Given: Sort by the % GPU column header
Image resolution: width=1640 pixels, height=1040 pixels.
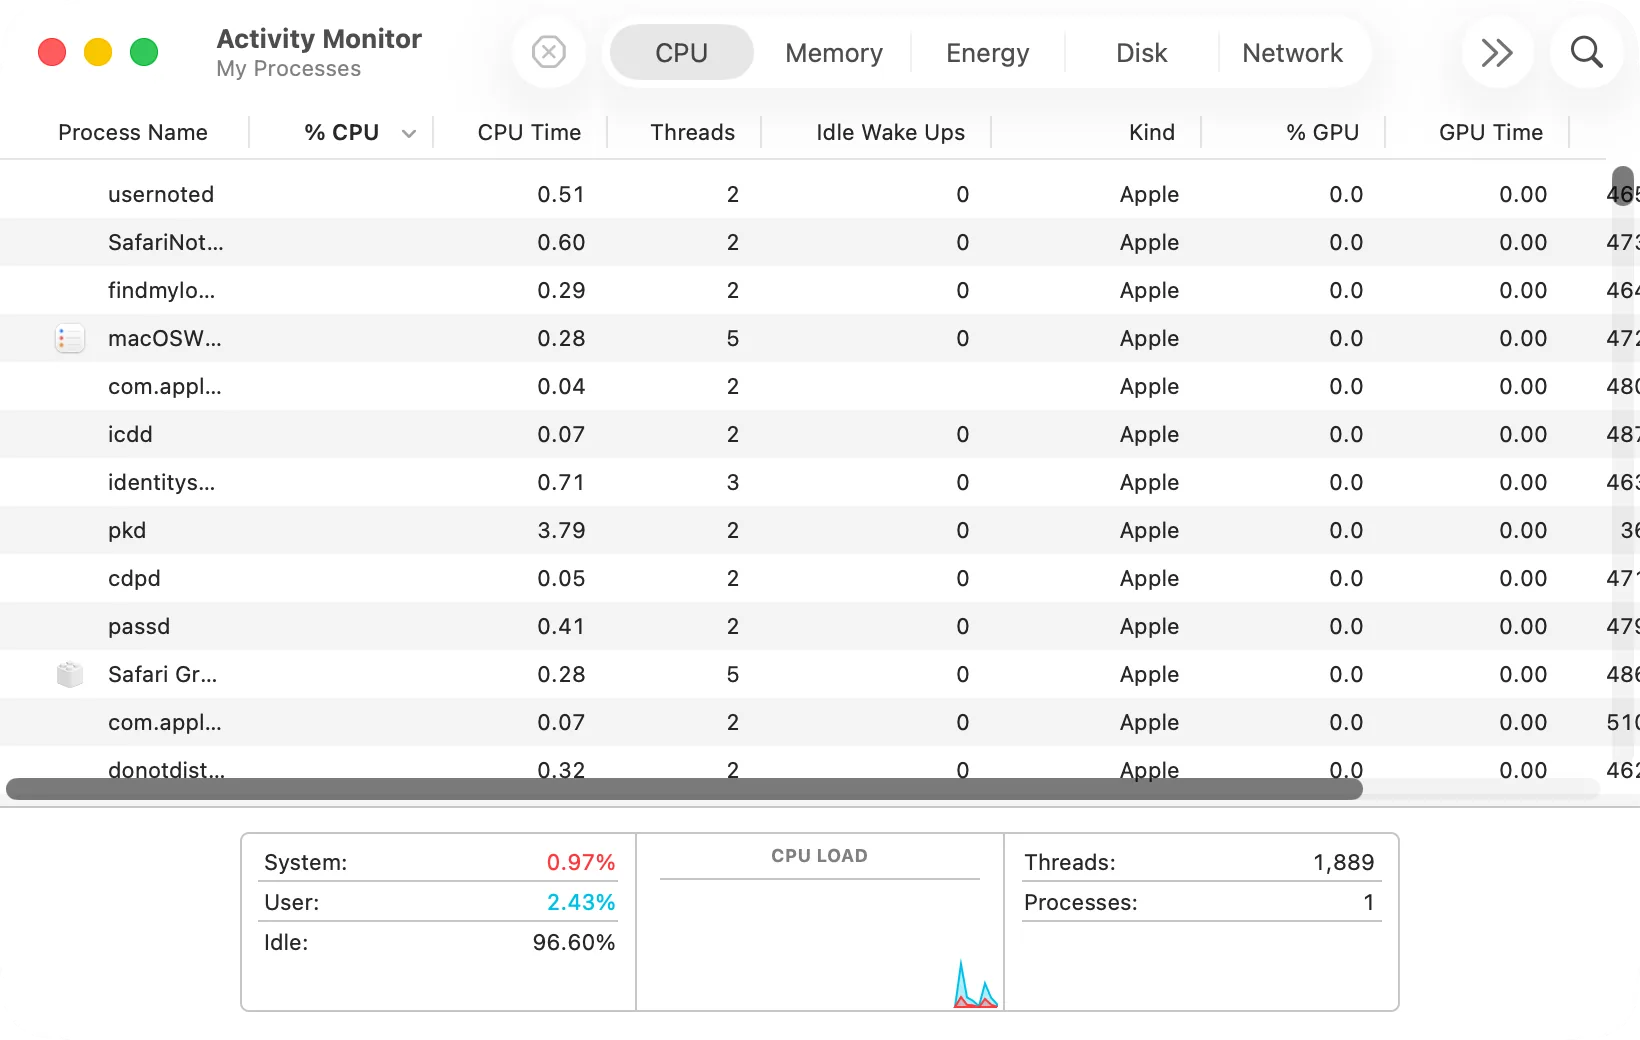Looking at the screenshot, I should (1322, 132).
